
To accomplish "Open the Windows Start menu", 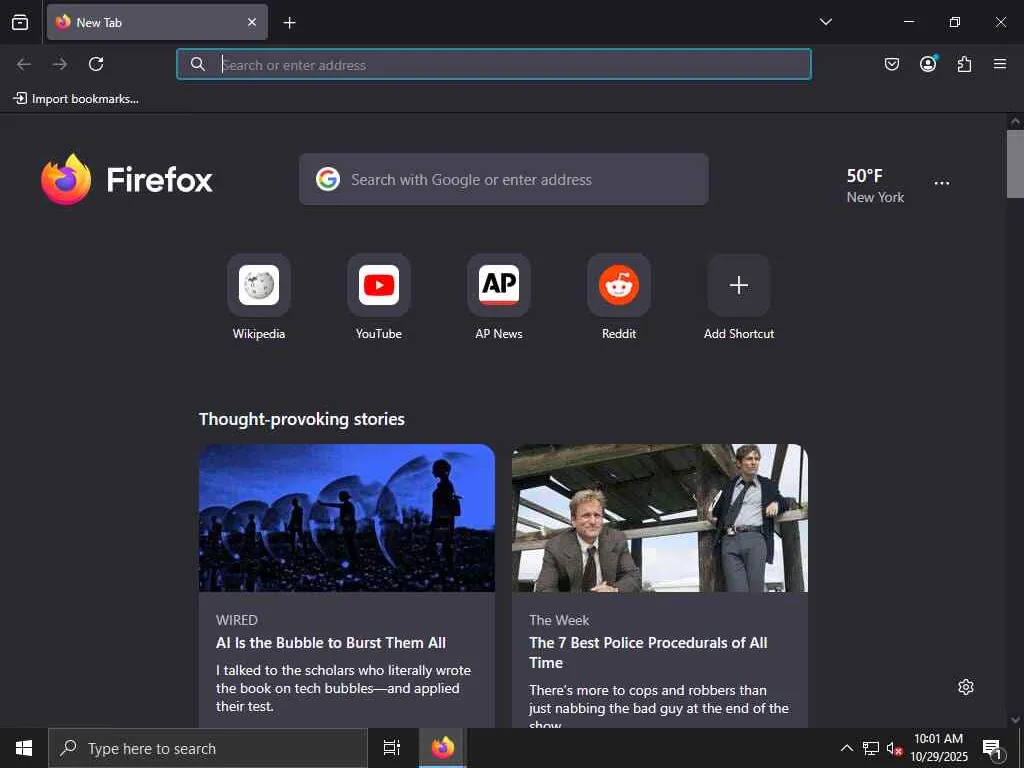I will click(x=24, y=748).
